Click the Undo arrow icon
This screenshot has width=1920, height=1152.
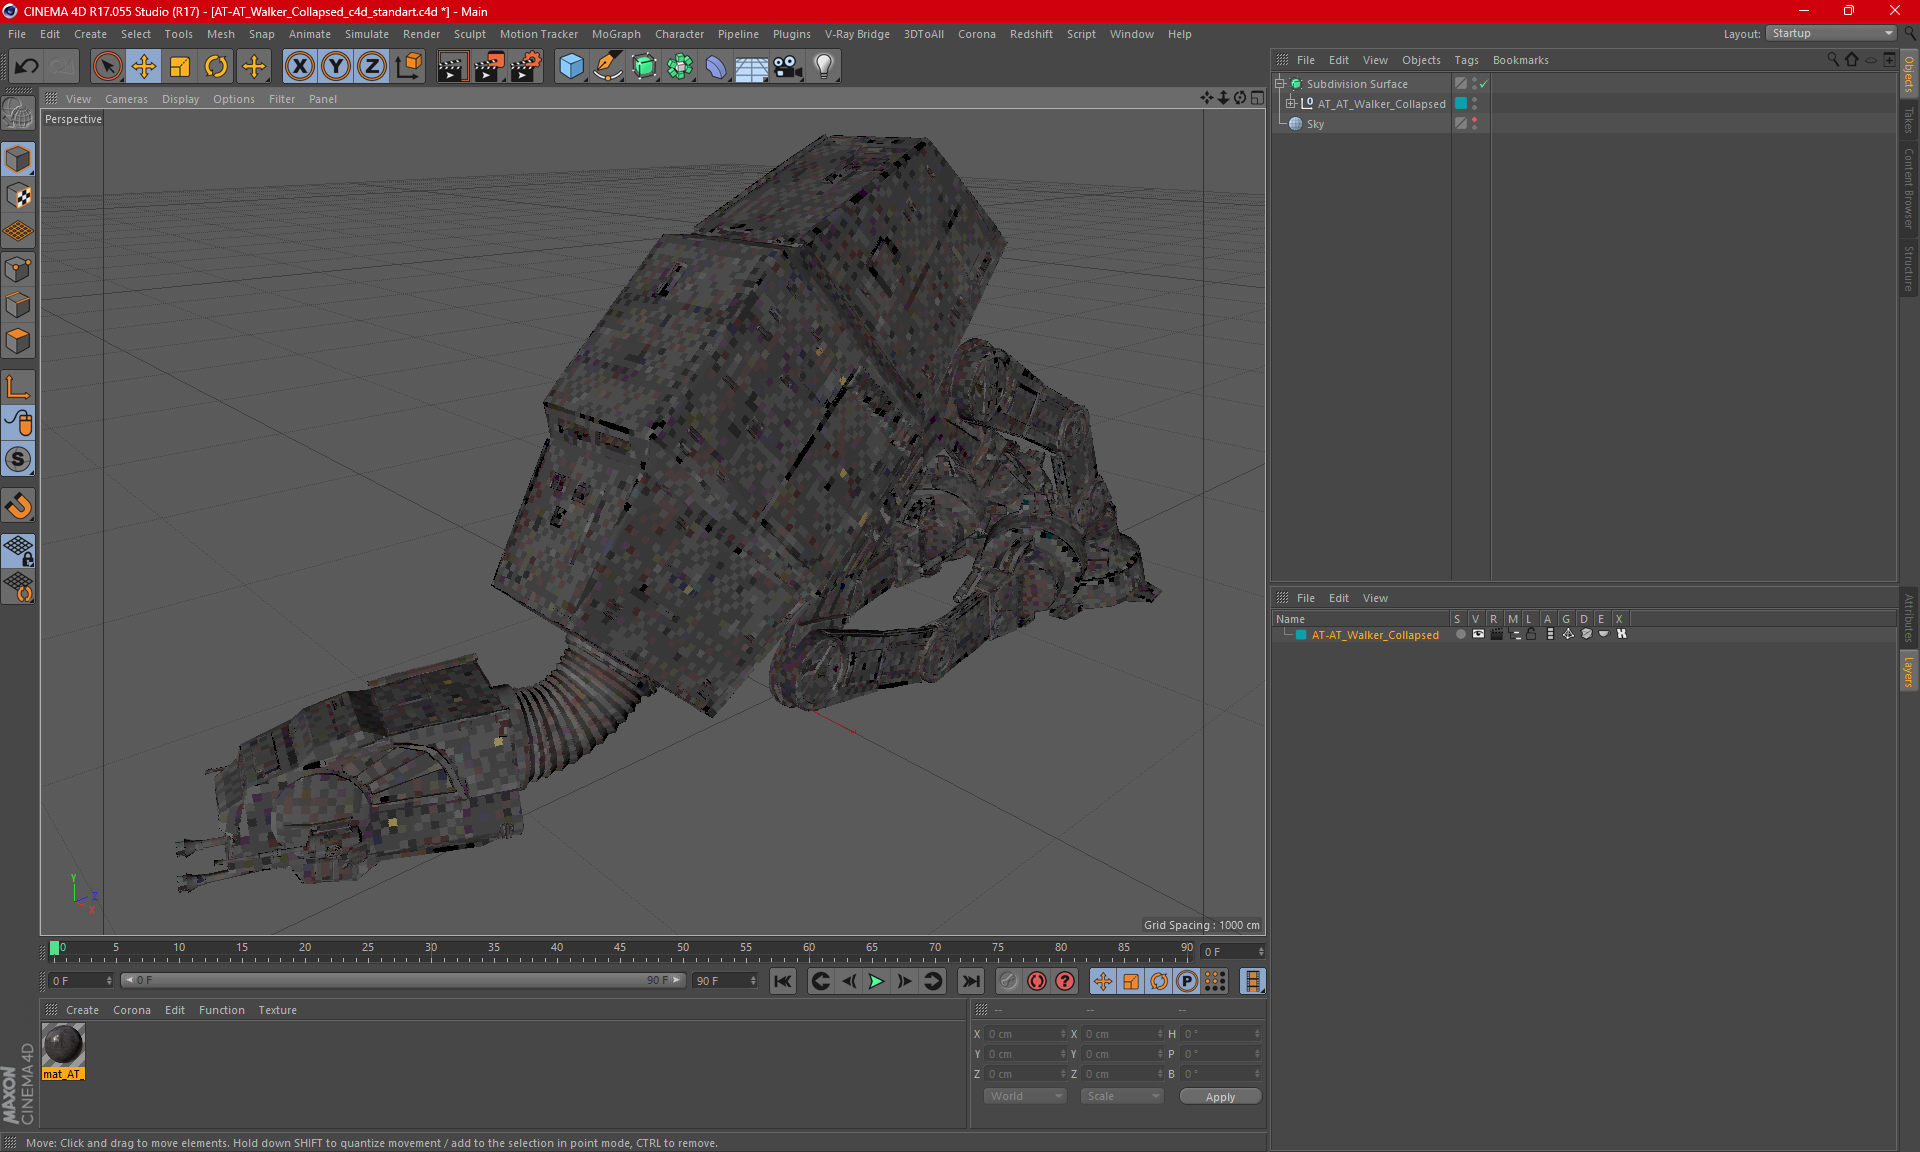pyautogui.click(x=26, y=67)
